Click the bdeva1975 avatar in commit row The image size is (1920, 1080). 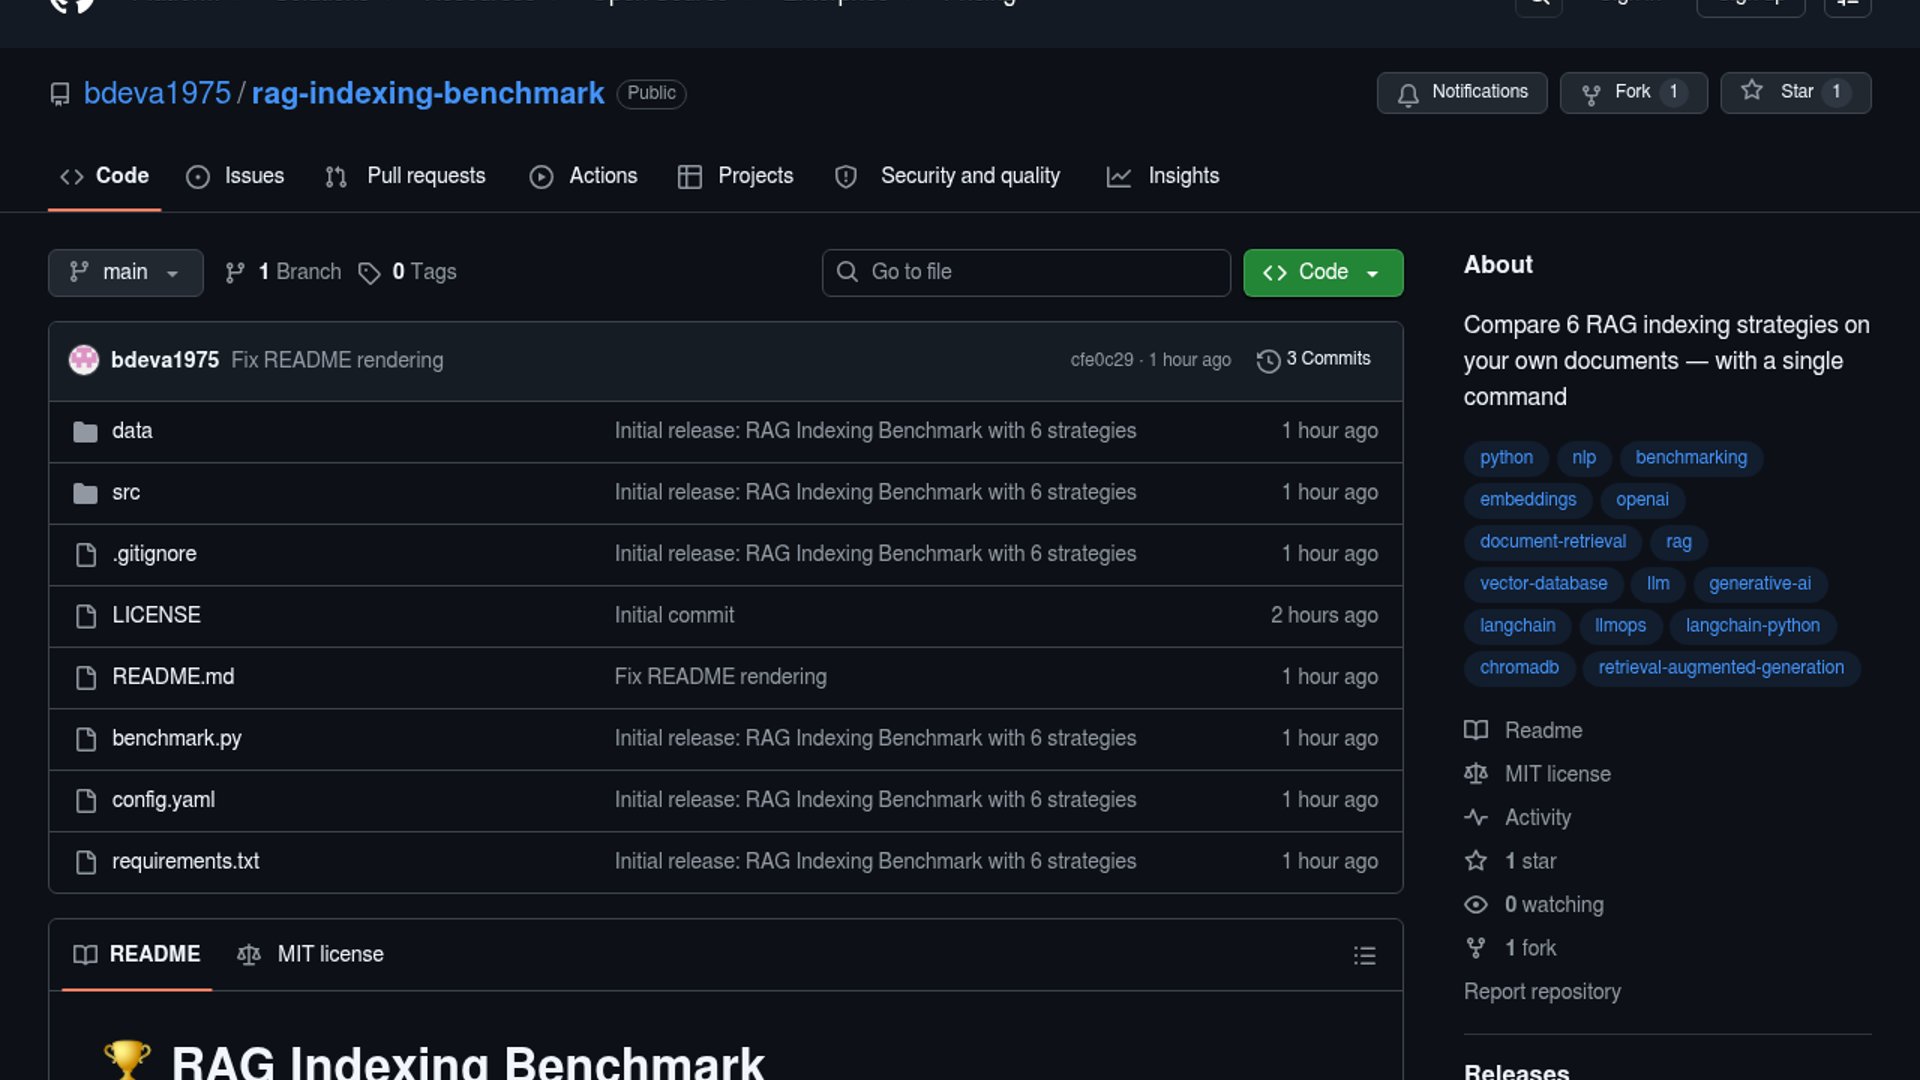[84, 360]
